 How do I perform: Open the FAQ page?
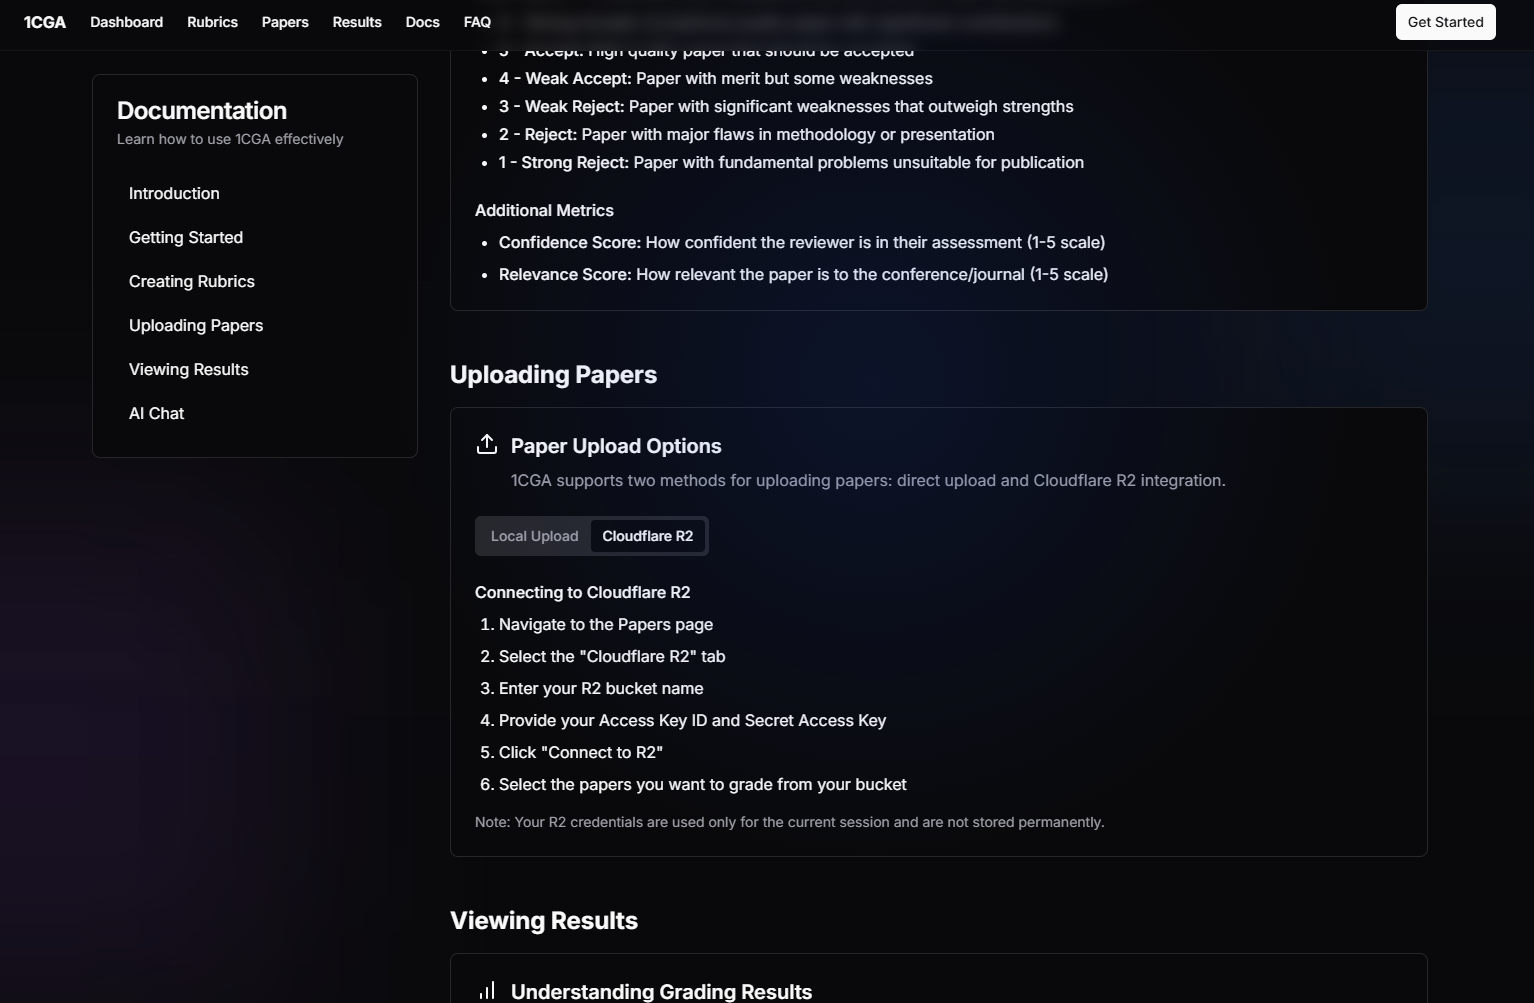pos(477,22)
